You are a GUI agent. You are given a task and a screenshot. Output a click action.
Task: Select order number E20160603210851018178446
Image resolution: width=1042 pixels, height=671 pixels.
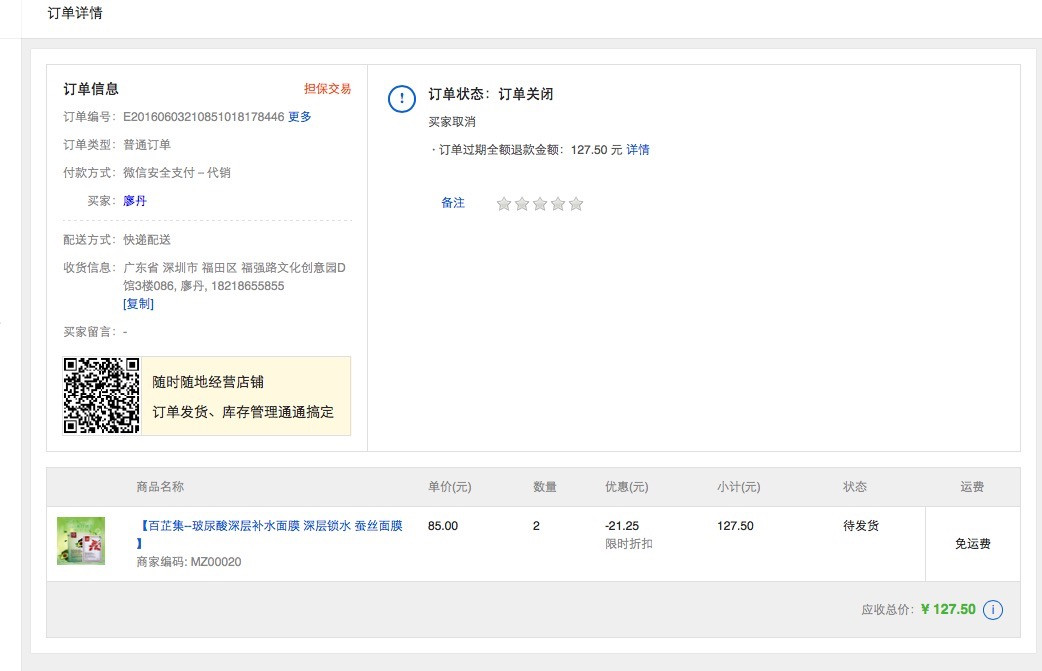pyautogui.click(x=203, y=117)
